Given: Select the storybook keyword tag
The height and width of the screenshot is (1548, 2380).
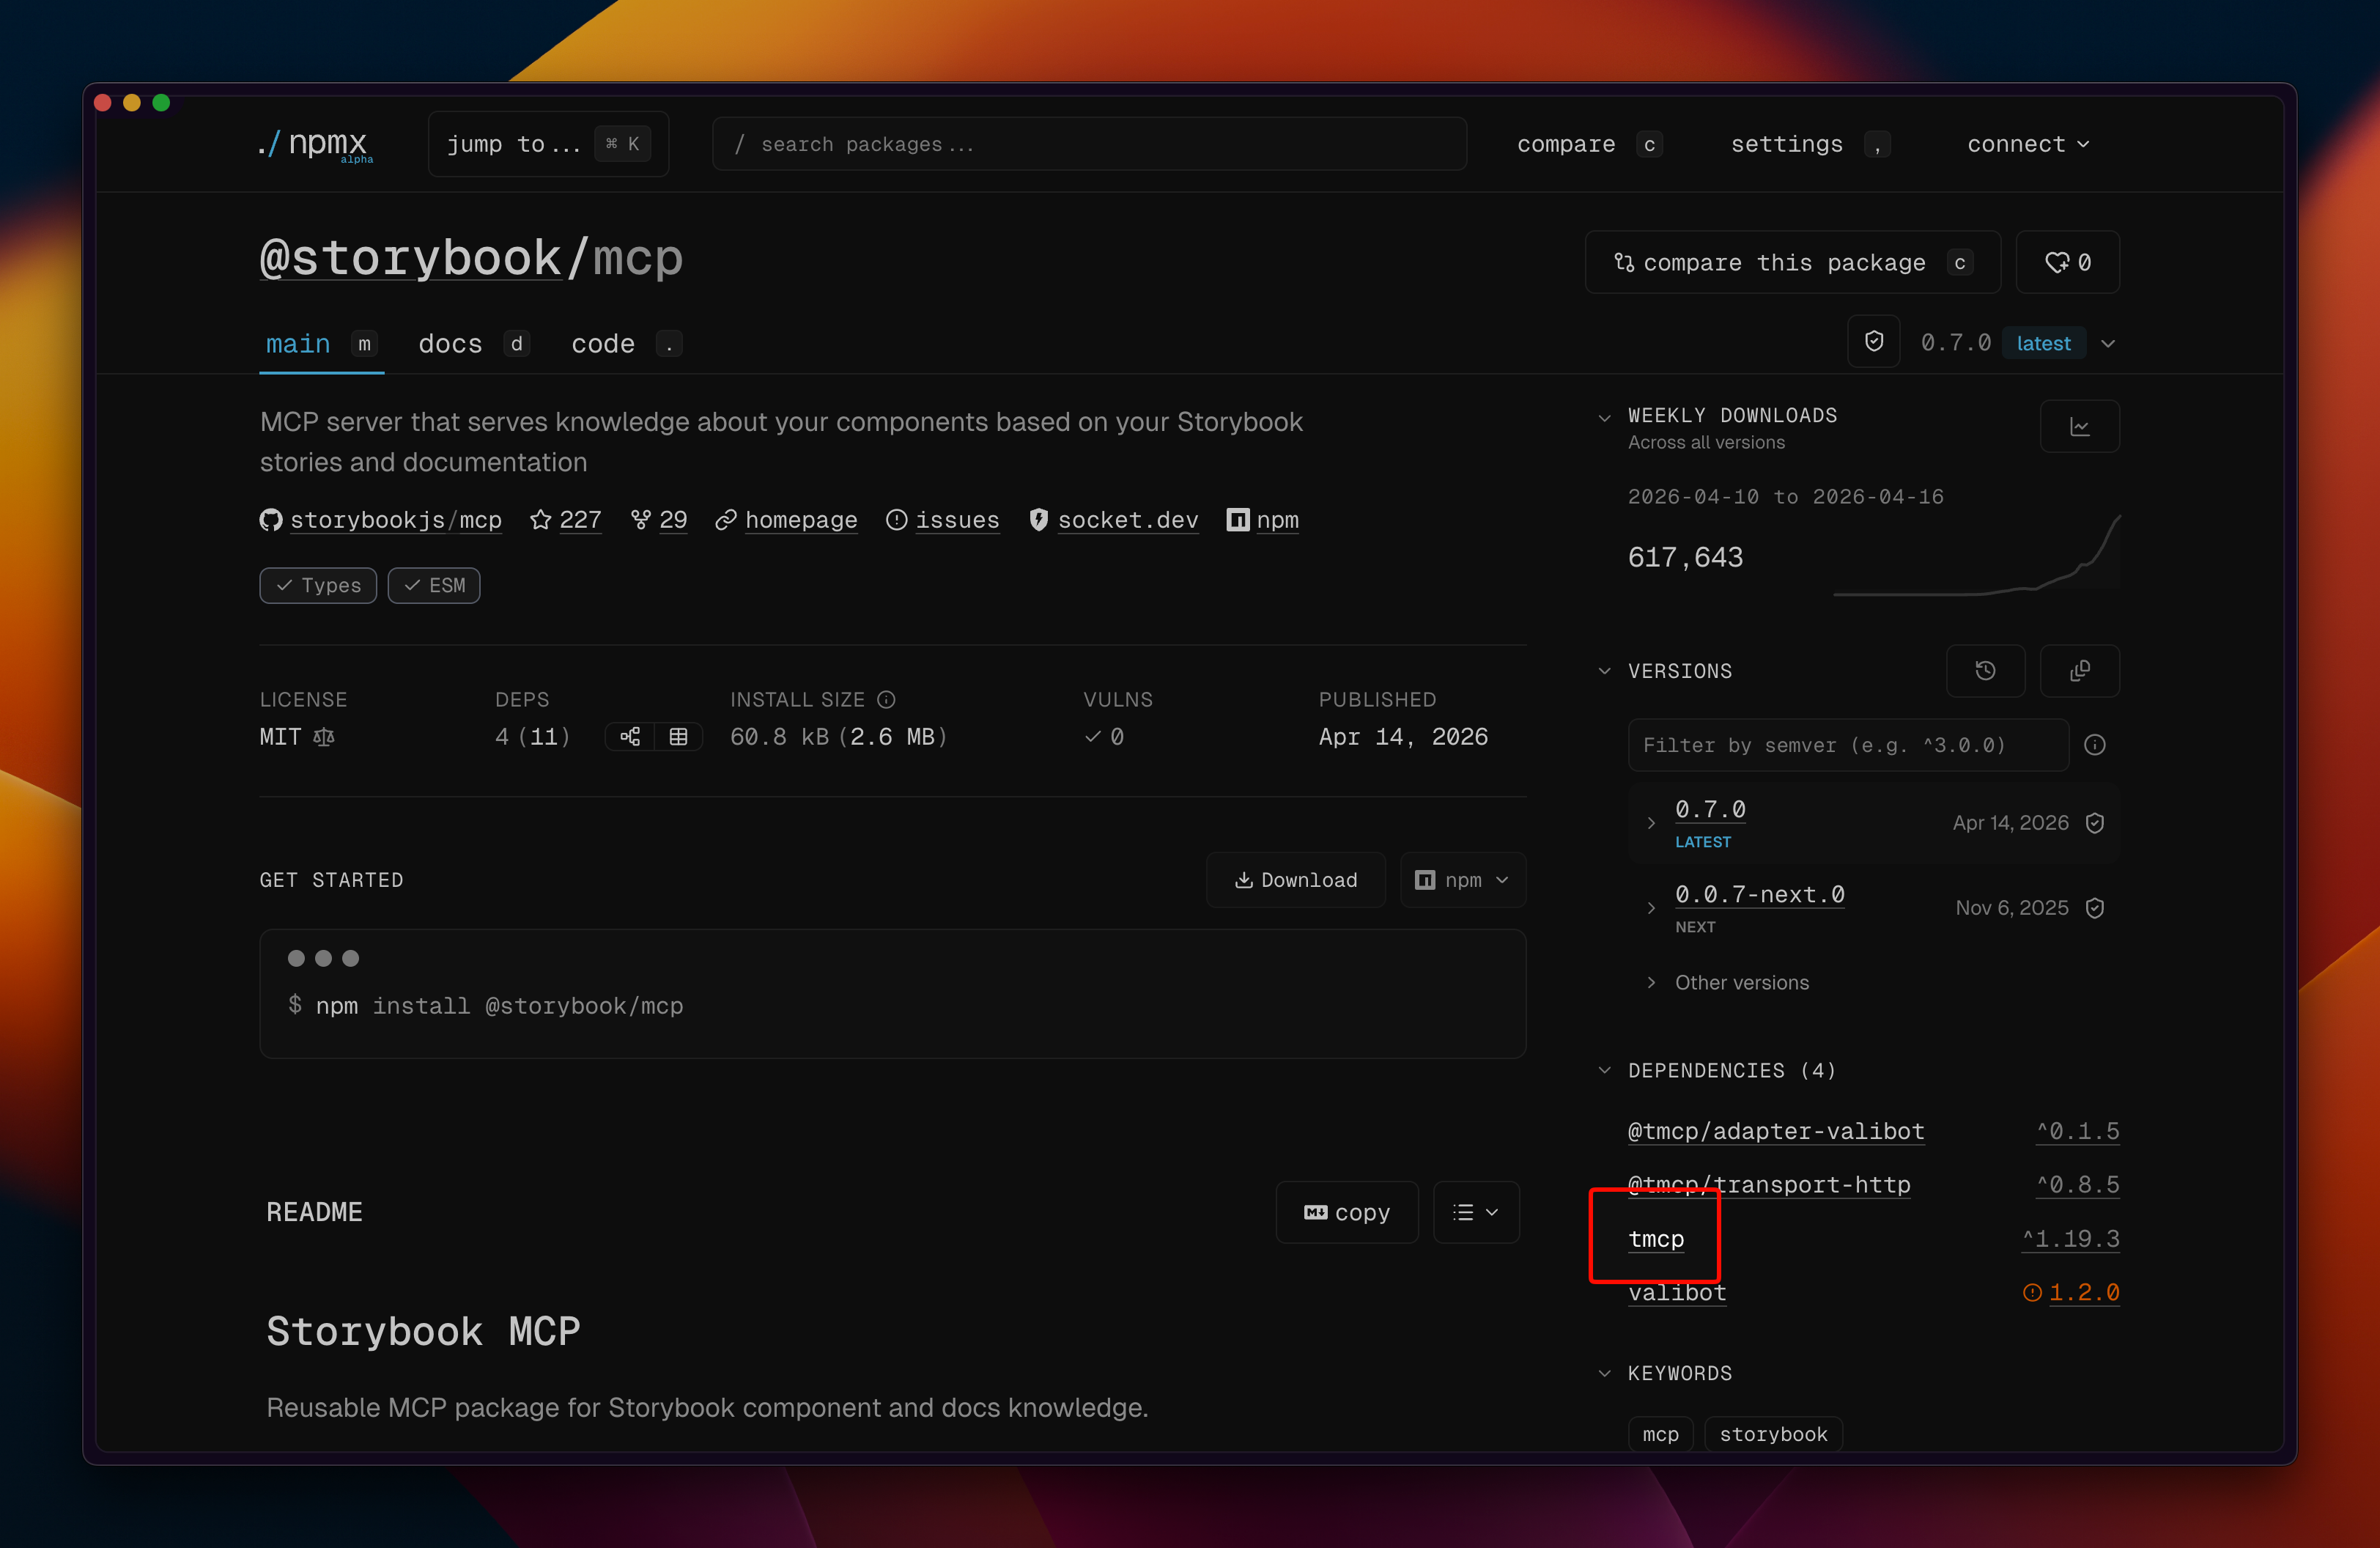Looking at the screenshot, I should pyautogui.click(x=1773, y=1434).
